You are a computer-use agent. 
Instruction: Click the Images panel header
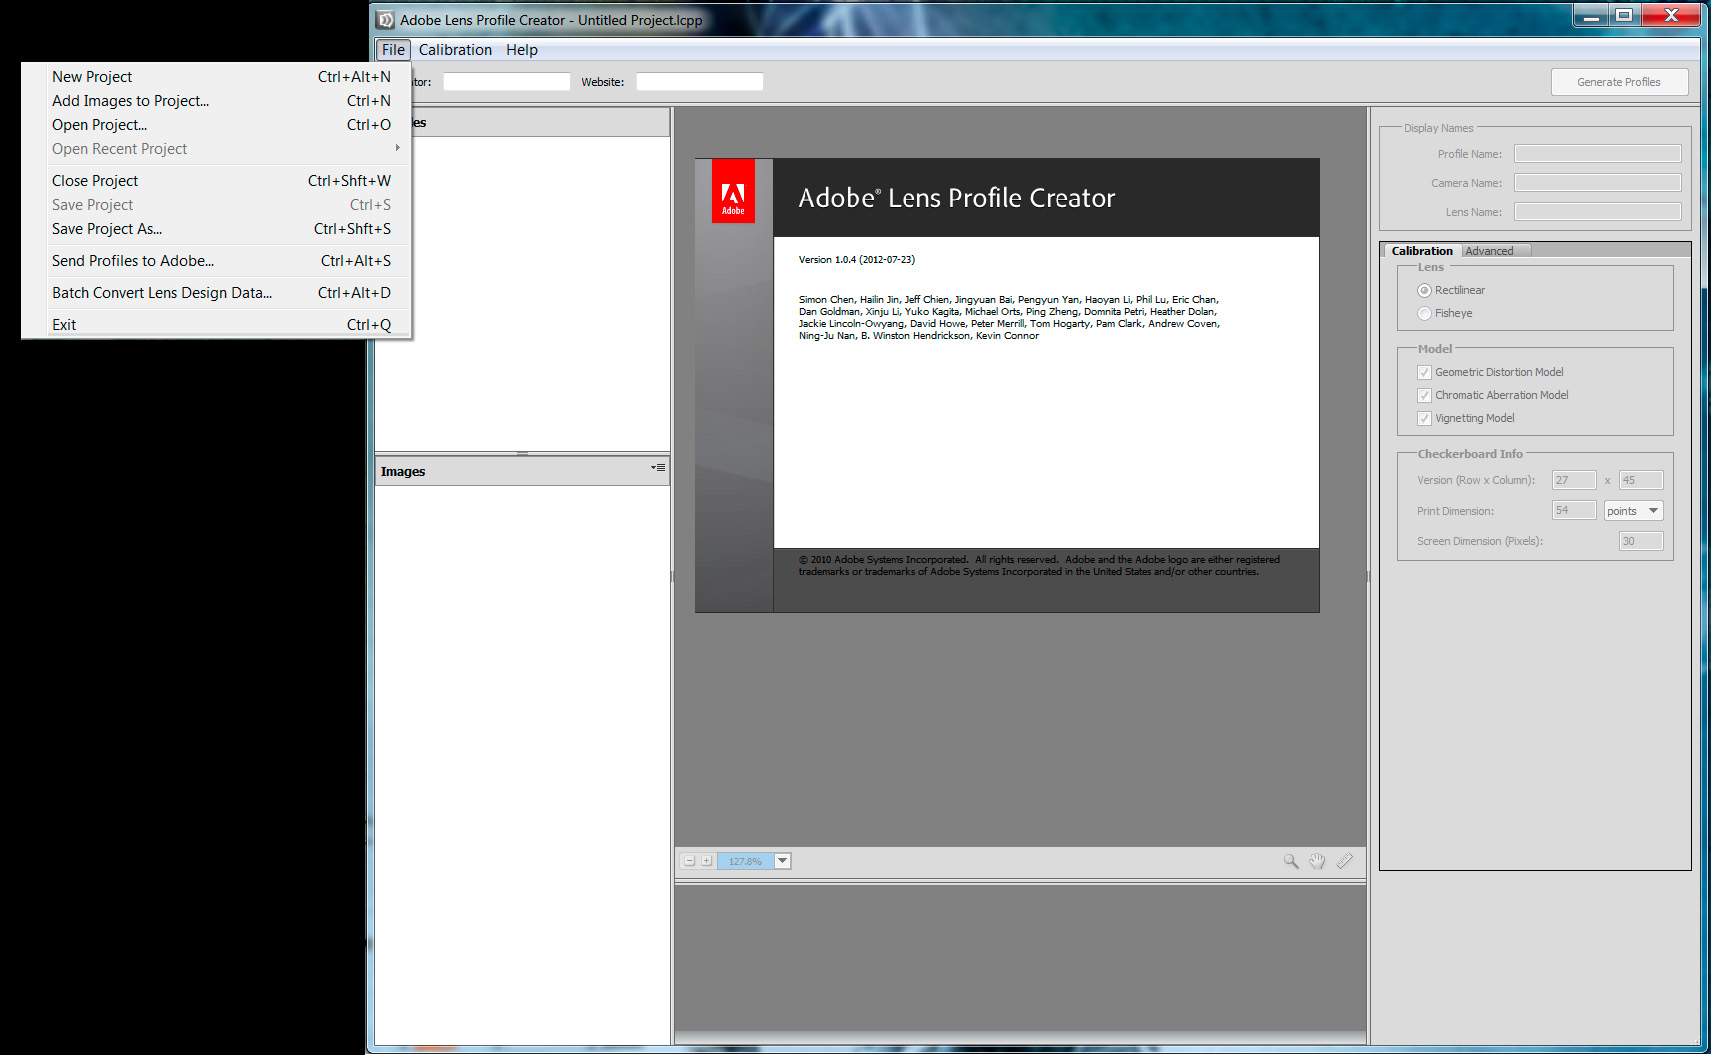(522, 472)
